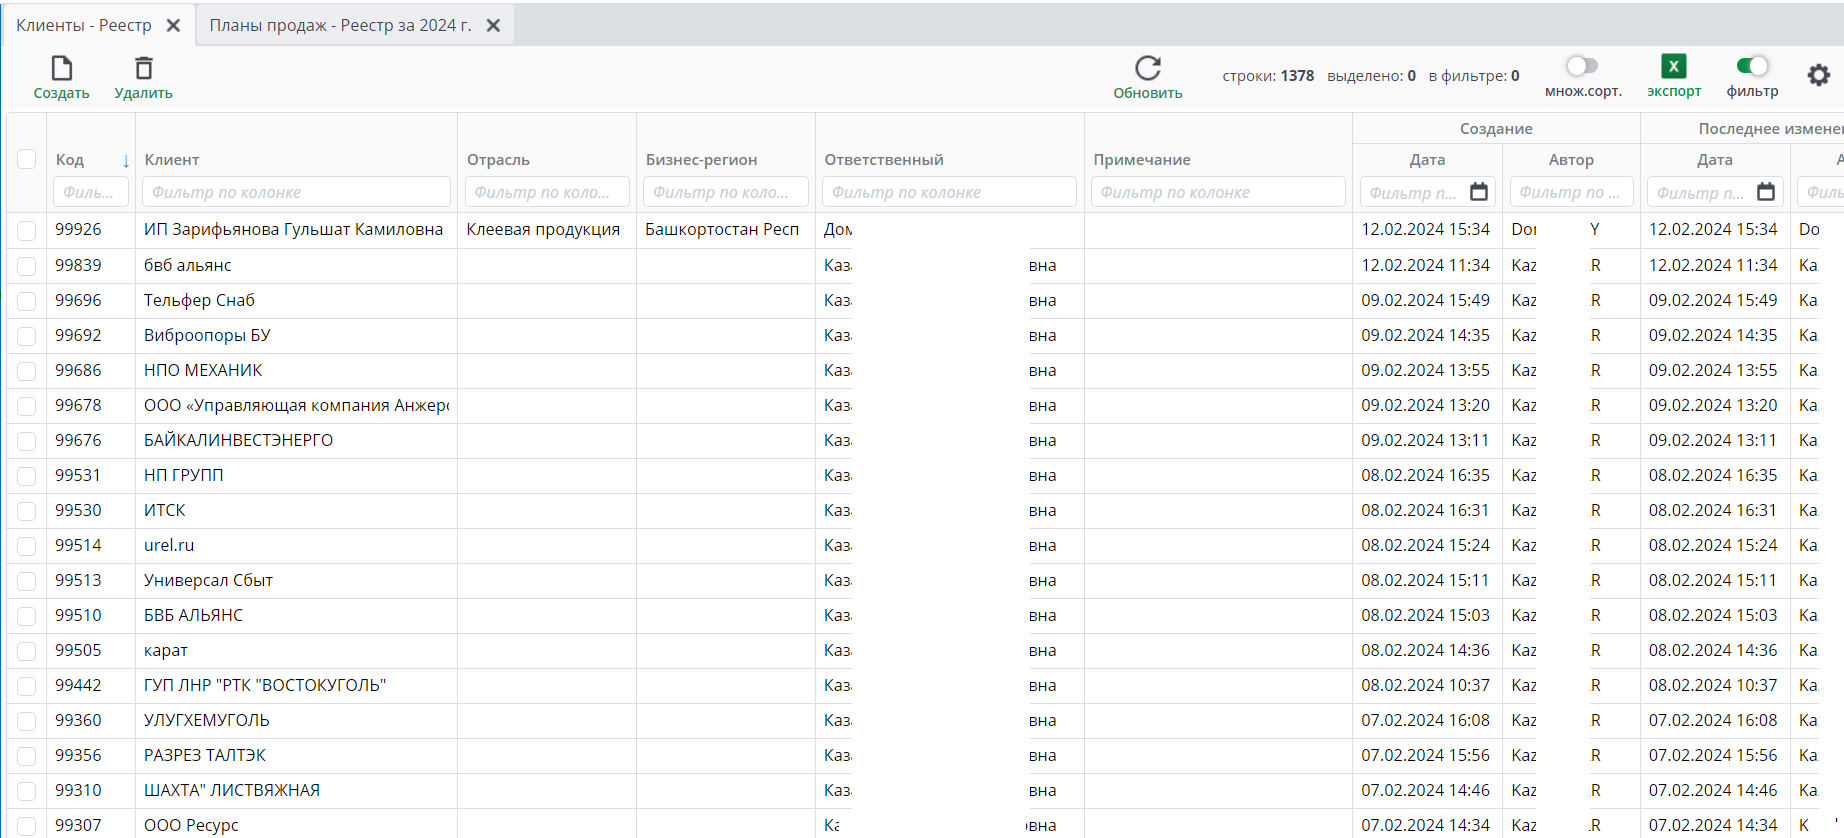Enable the множ.сорт. toggle switch
Screen dimensions: 1844x838
[x=1582, y=66]
